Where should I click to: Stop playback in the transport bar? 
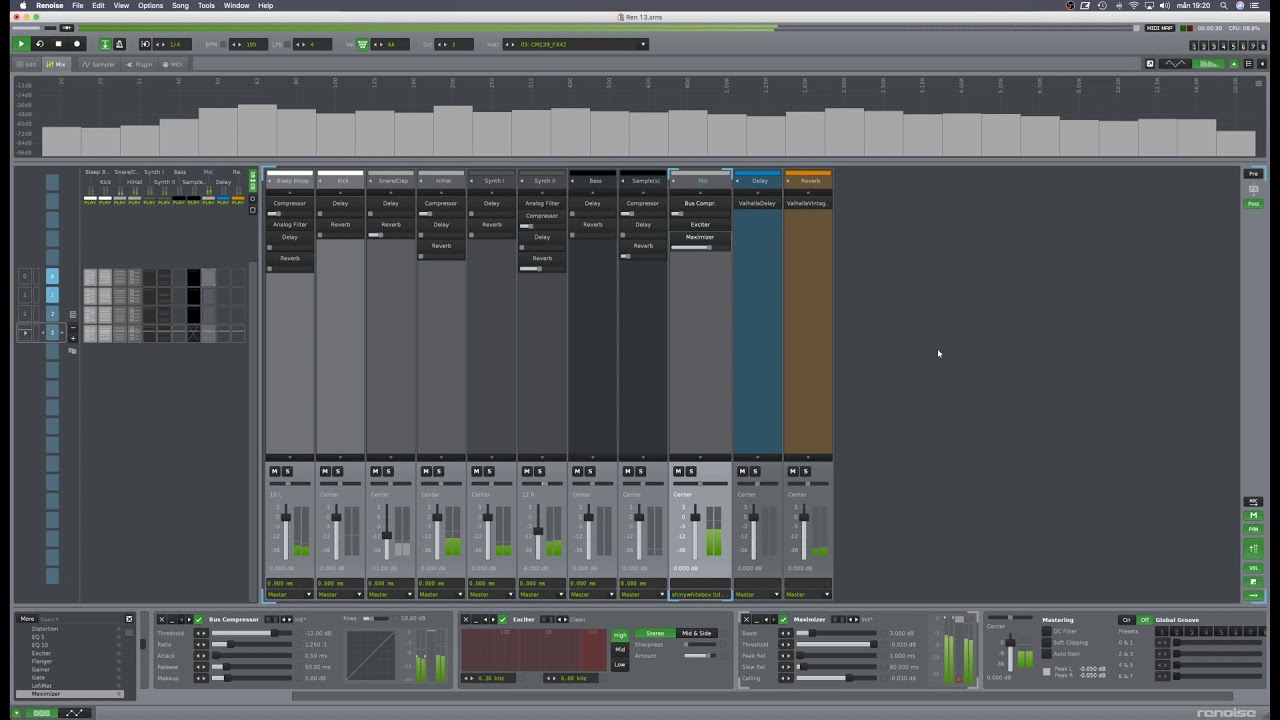click(x=58, y=44)
